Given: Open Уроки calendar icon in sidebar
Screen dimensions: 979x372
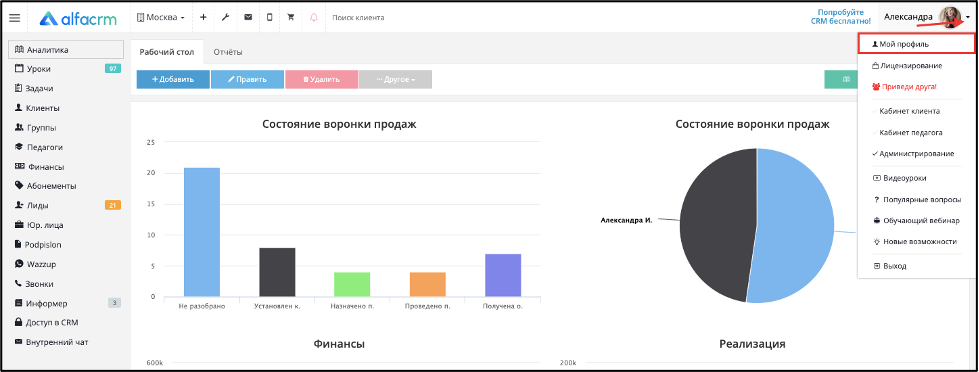Looking at the screenshot, I should pos(19,69).
